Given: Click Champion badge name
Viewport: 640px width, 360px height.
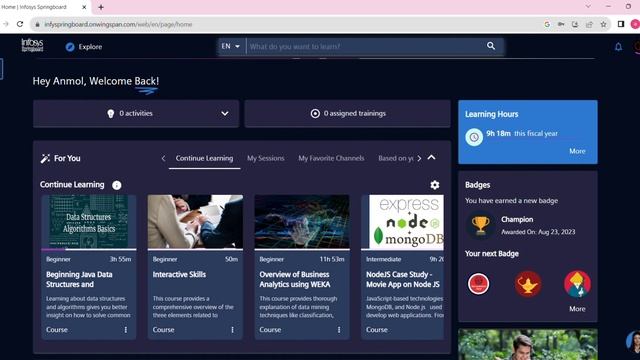Looking at the screenshot, I should 517,220.
